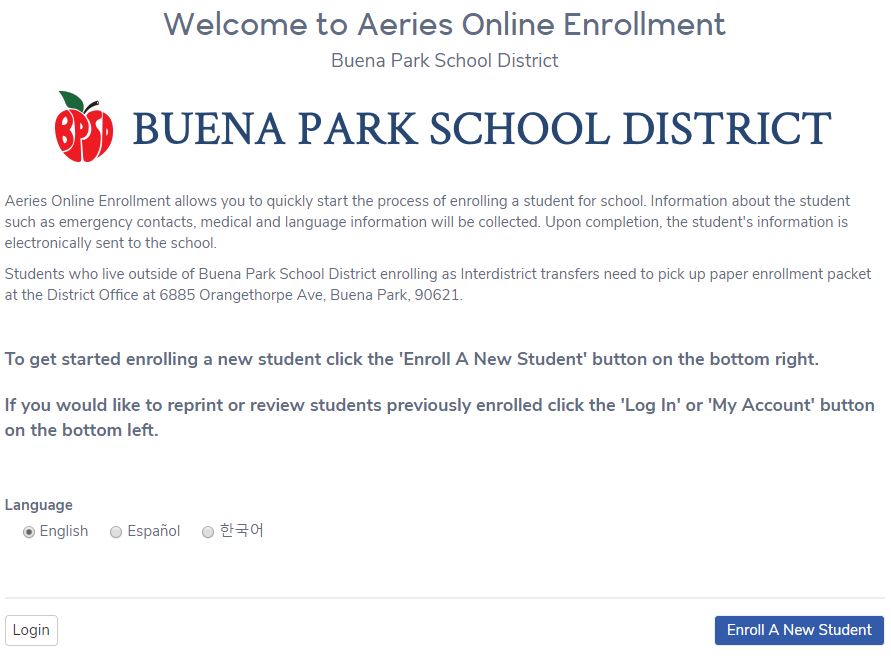Click the 'To get started enrolling' instruction line
The image size is (891, 662).
pyautogui.click(x=411, y=359)
